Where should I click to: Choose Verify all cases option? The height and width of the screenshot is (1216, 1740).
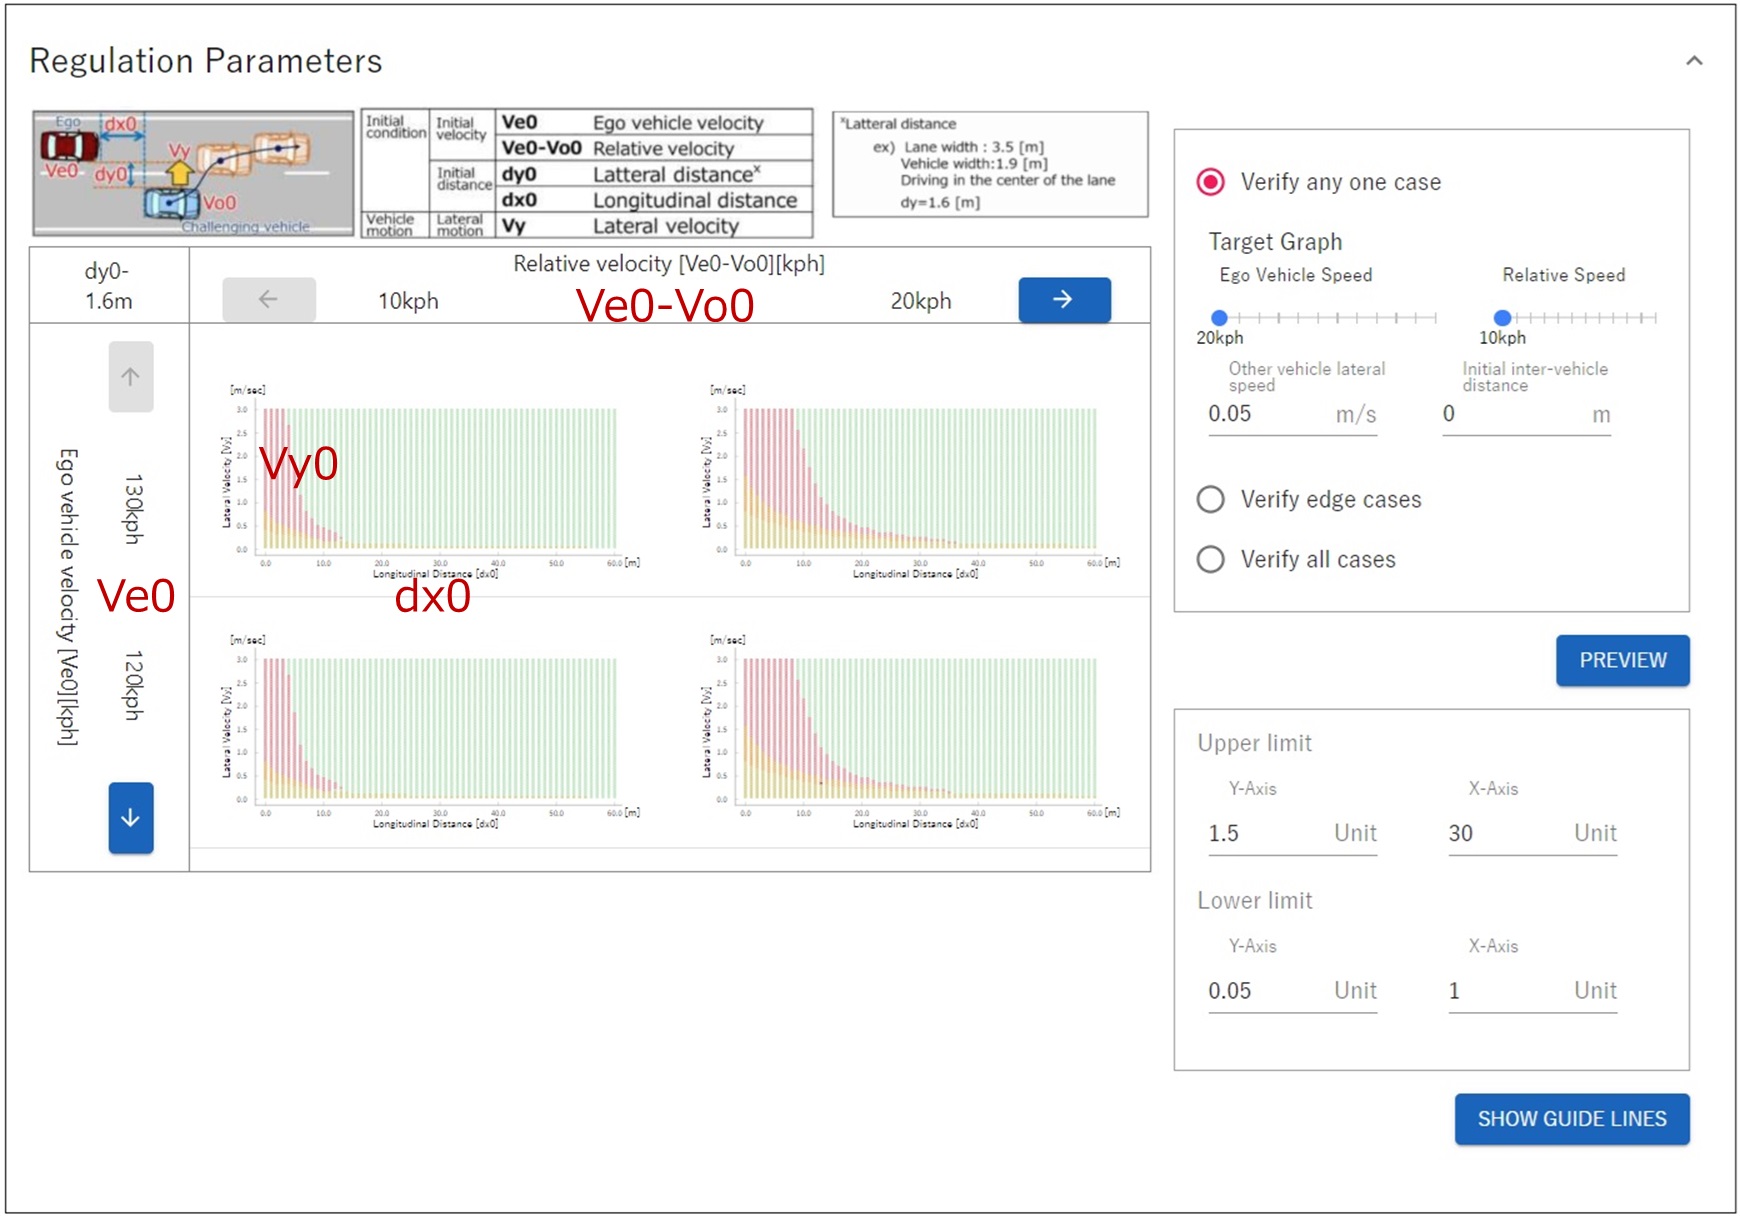(1211, 559)
